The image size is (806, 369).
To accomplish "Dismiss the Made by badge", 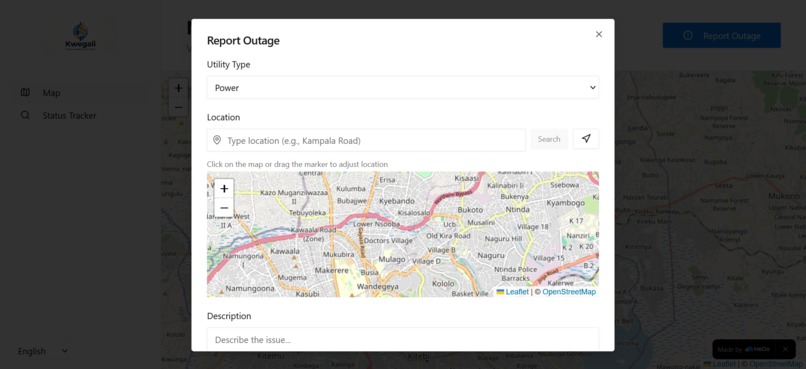I will (x=785, y=349).
